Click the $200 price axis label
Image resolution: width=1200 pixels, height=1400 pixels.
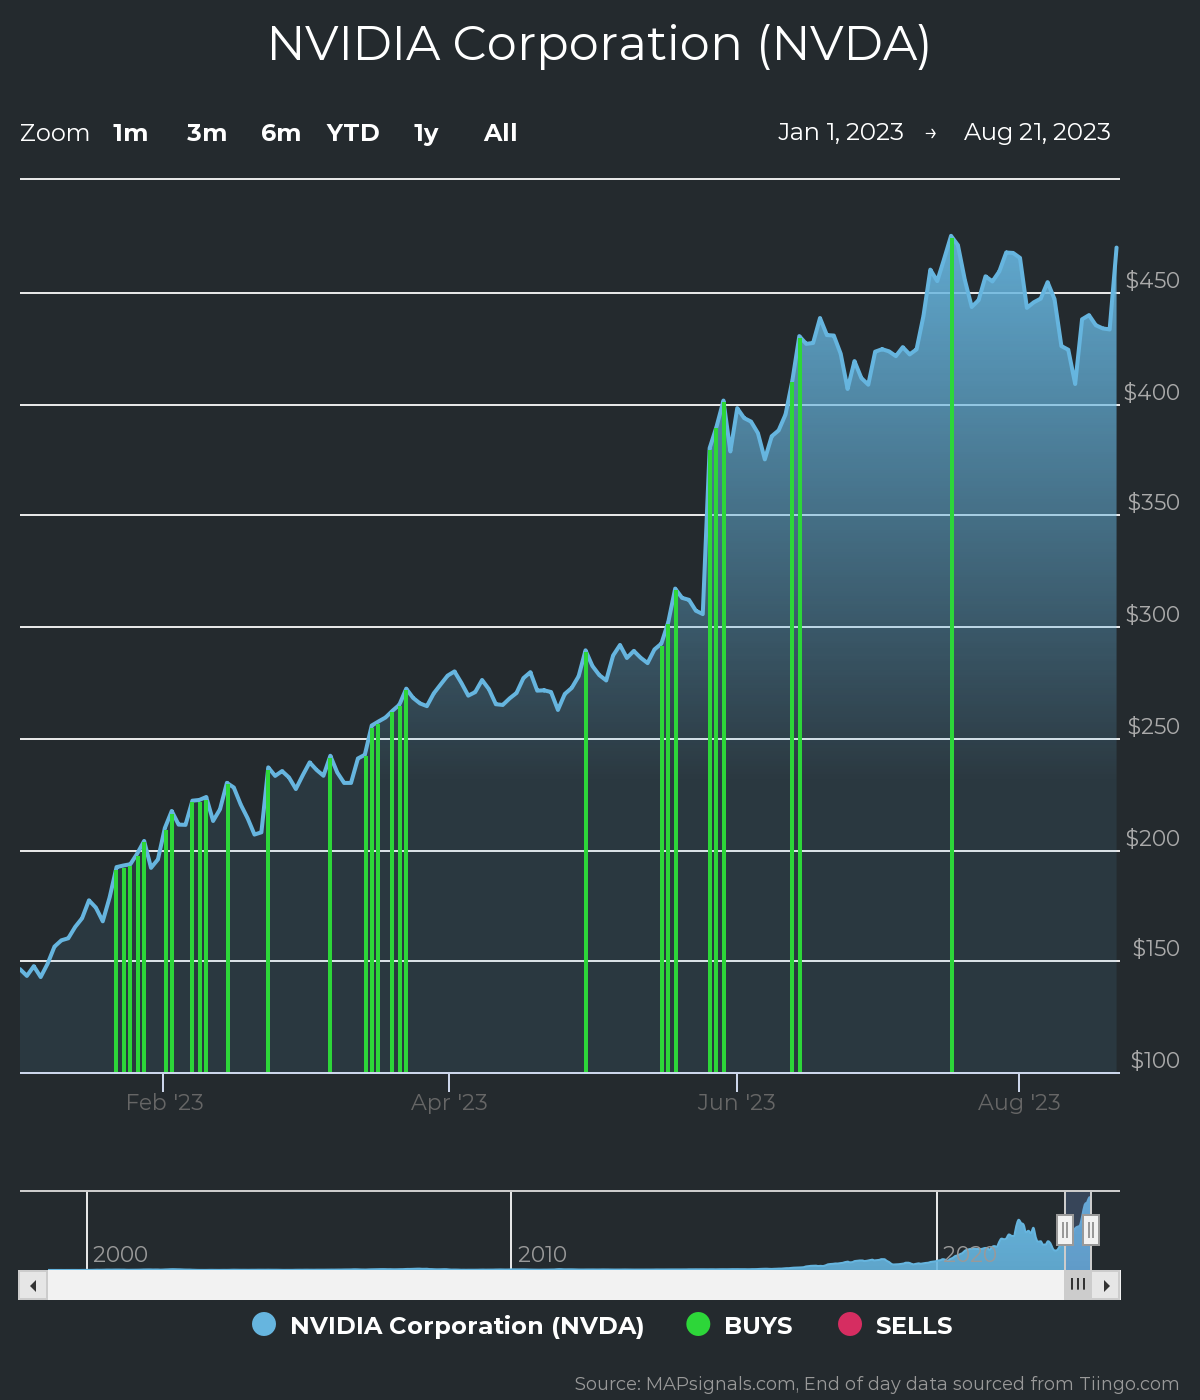[1153, 838]
